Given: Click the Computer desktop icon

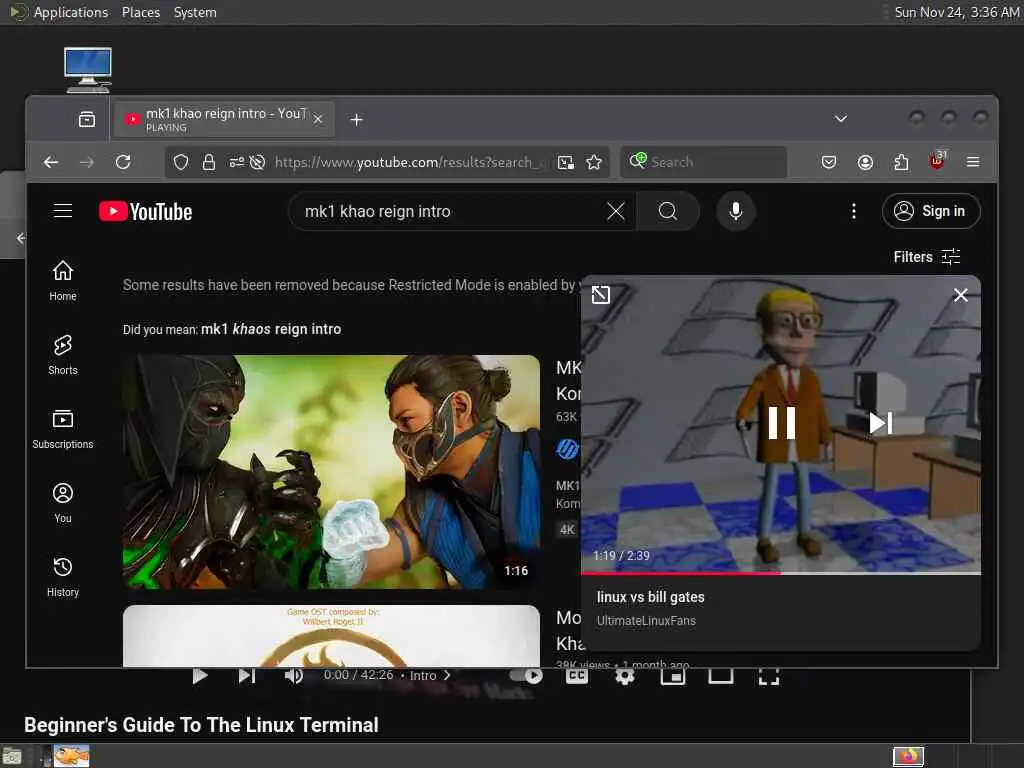Looking at the screenshot, I should pyautogui.click(x=88, y=69).
